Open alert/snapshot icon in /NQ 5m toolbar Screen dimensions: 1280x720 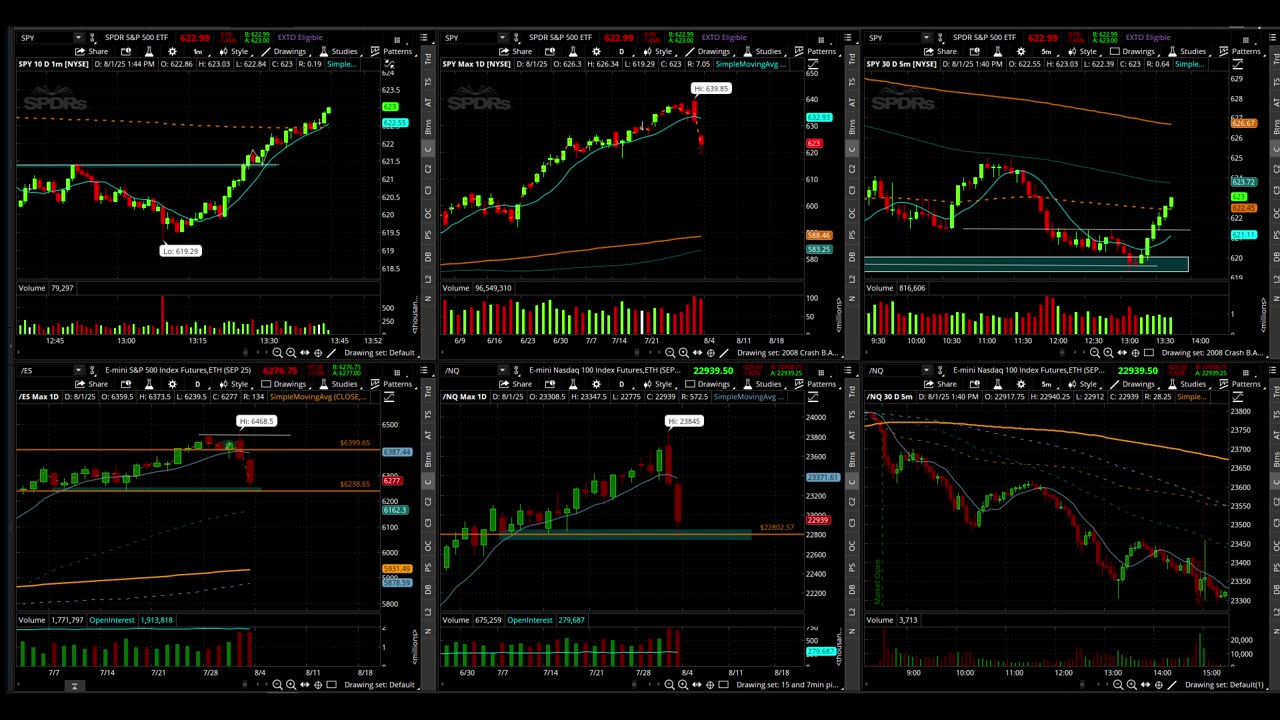click(x=974, y=384)
